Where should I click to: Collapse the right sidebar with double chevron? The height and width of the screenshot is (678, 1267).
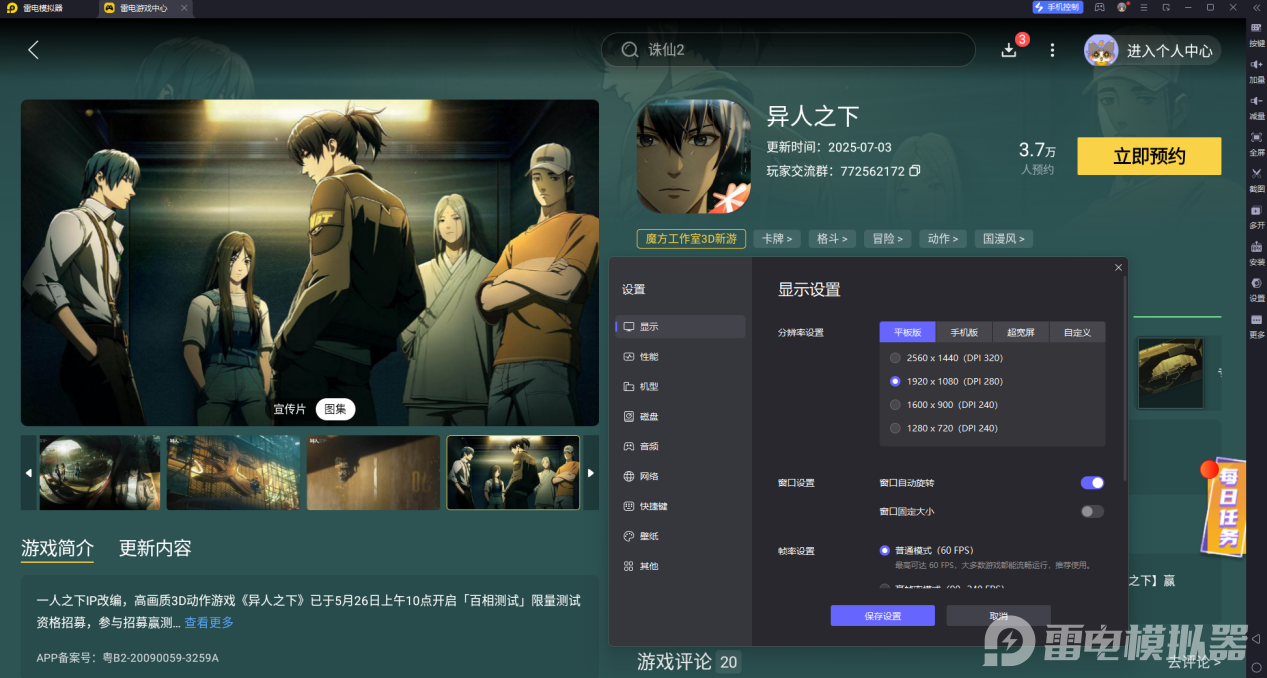[x=1256, y=7]
